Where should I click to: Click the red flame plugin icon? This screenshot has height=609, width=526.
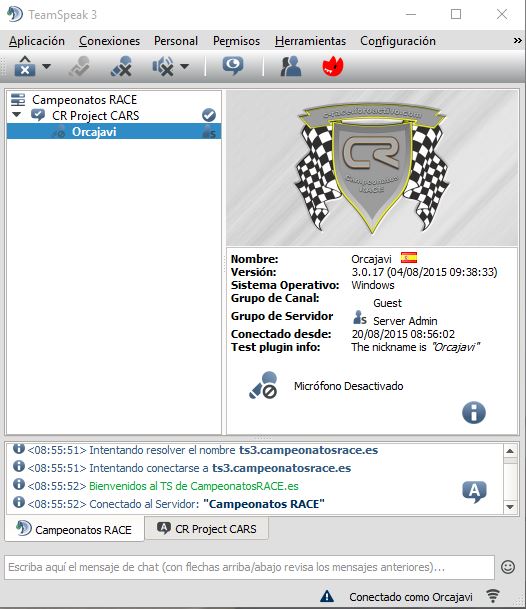333,66
